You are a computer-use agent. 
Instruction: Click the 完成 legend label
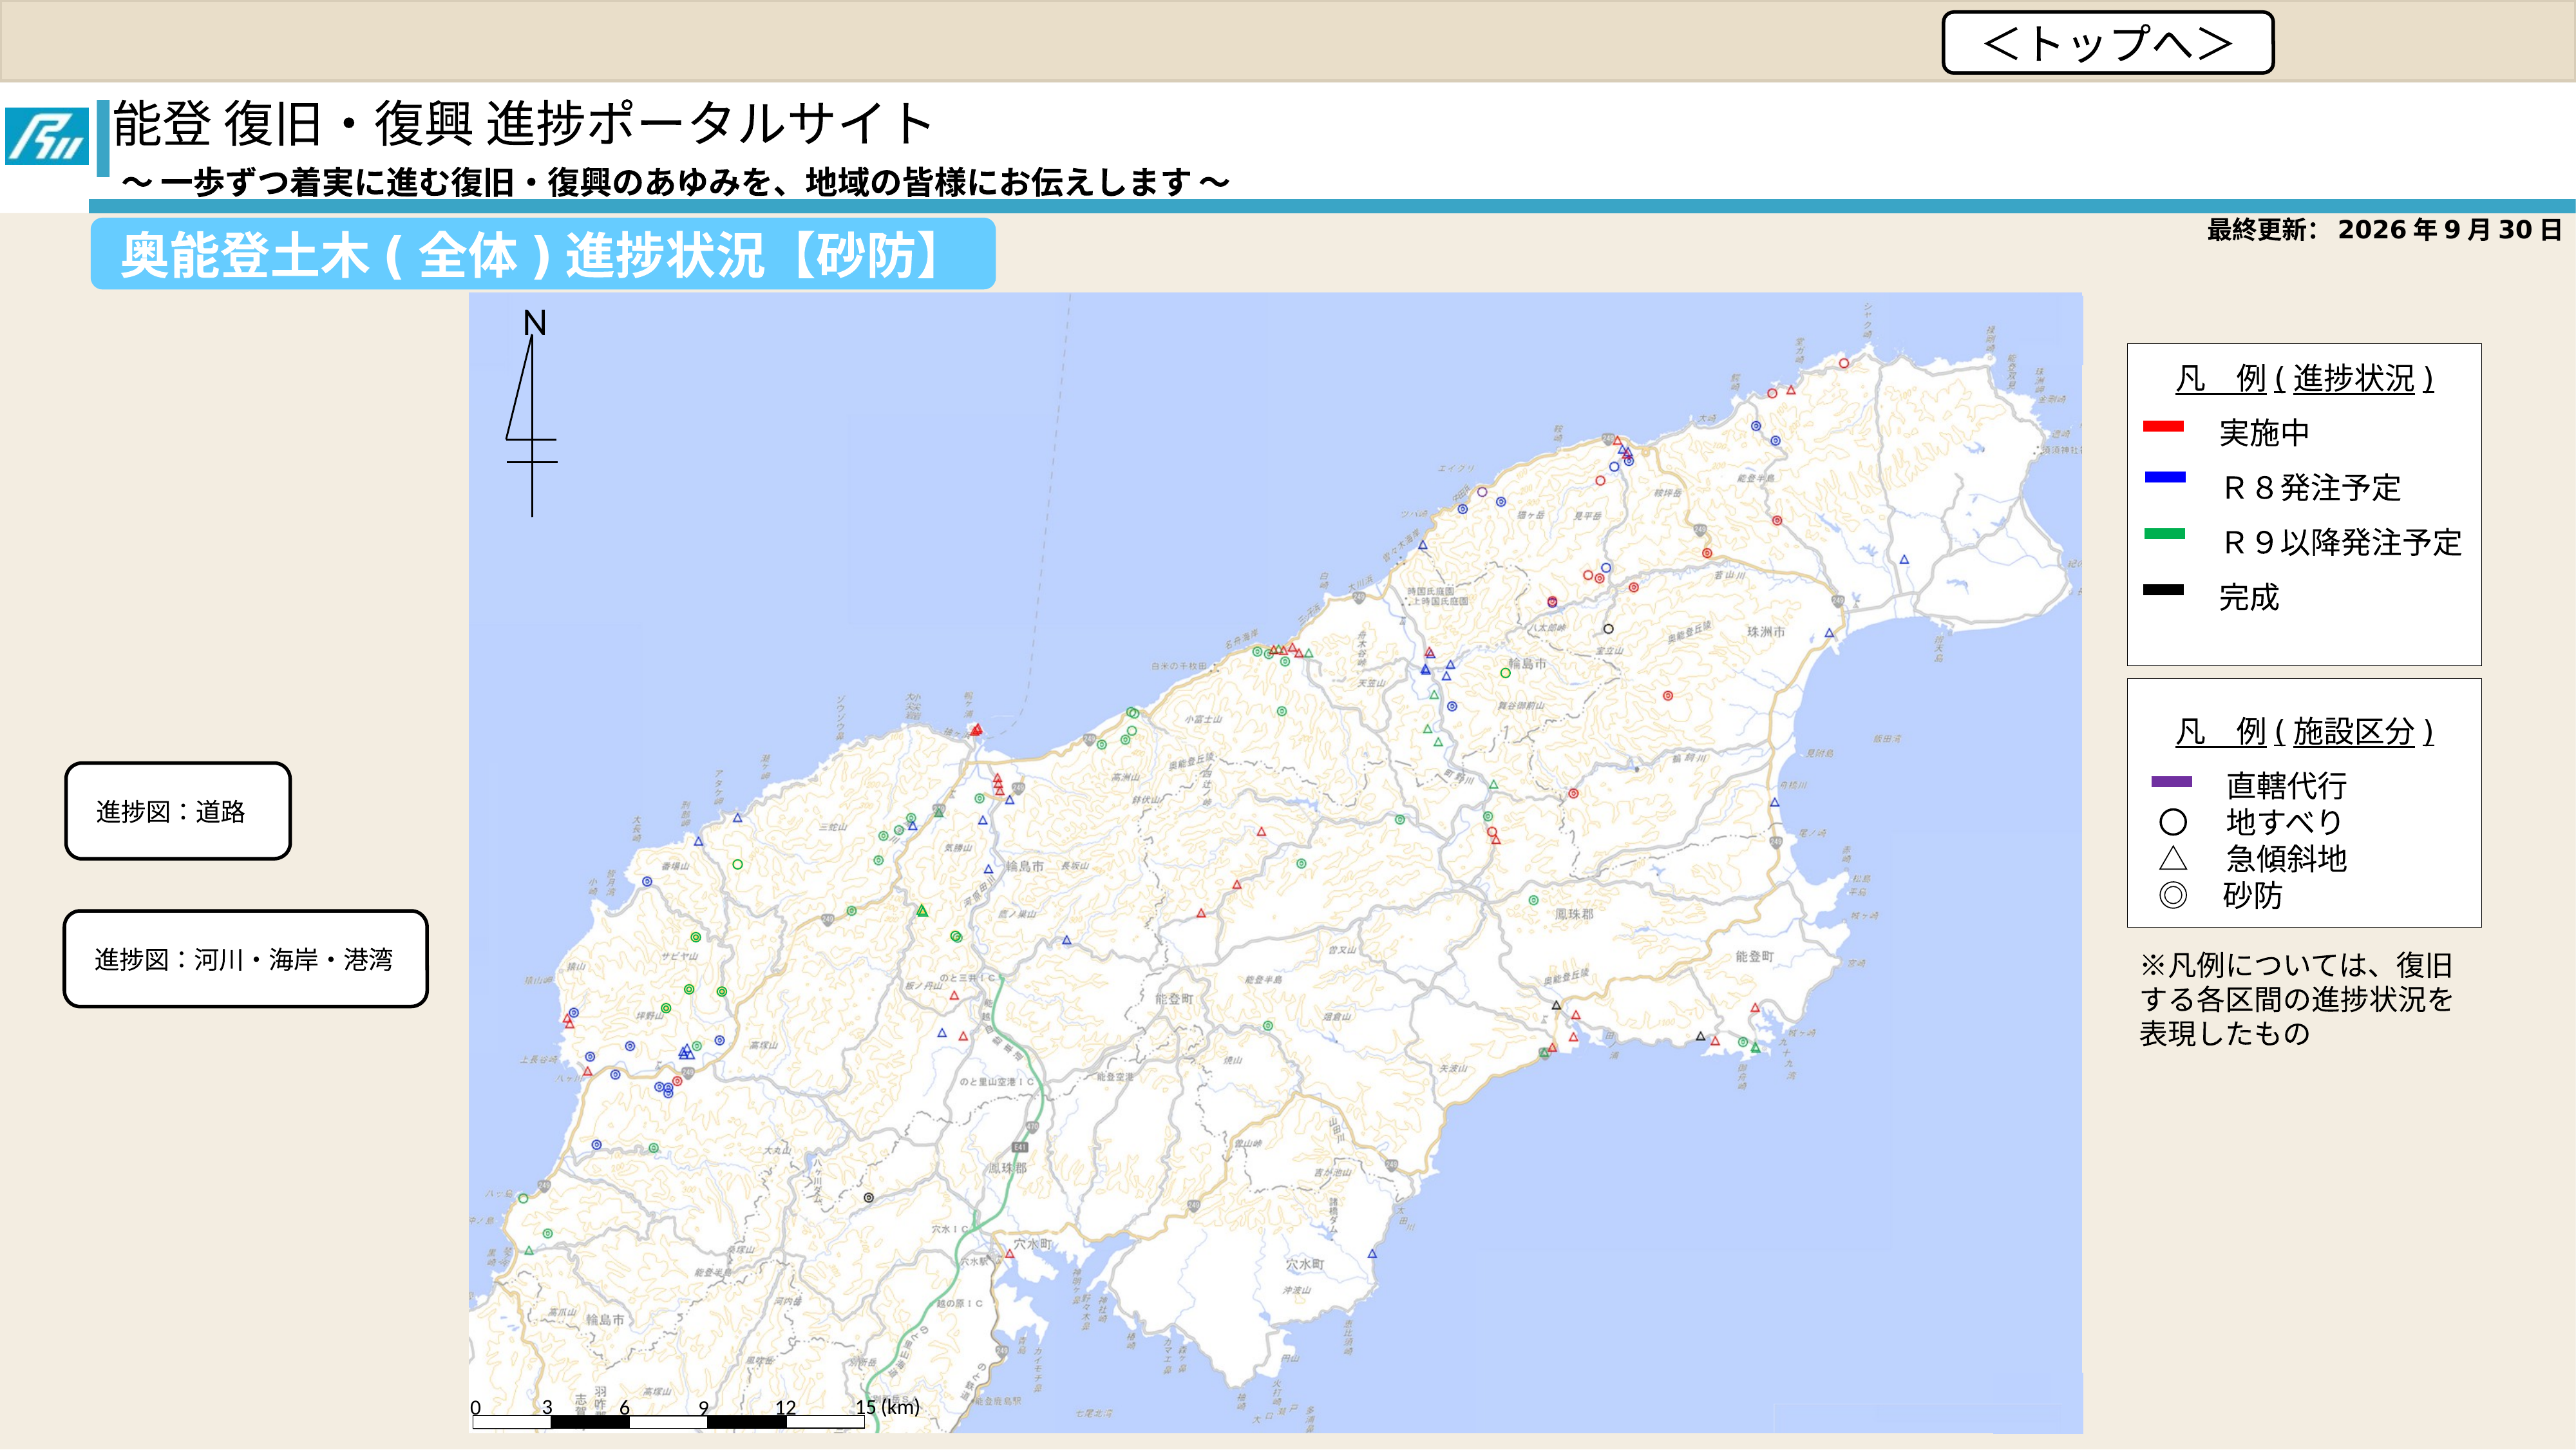[x=2249, y=597]
